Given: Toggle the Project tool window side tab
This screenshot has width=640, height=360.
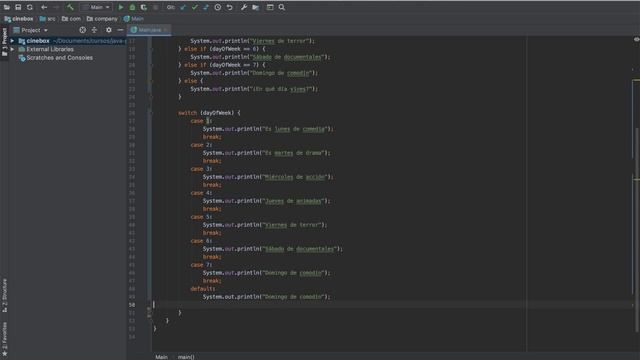Looking at the screenshot, I should (x=4, y=42).
